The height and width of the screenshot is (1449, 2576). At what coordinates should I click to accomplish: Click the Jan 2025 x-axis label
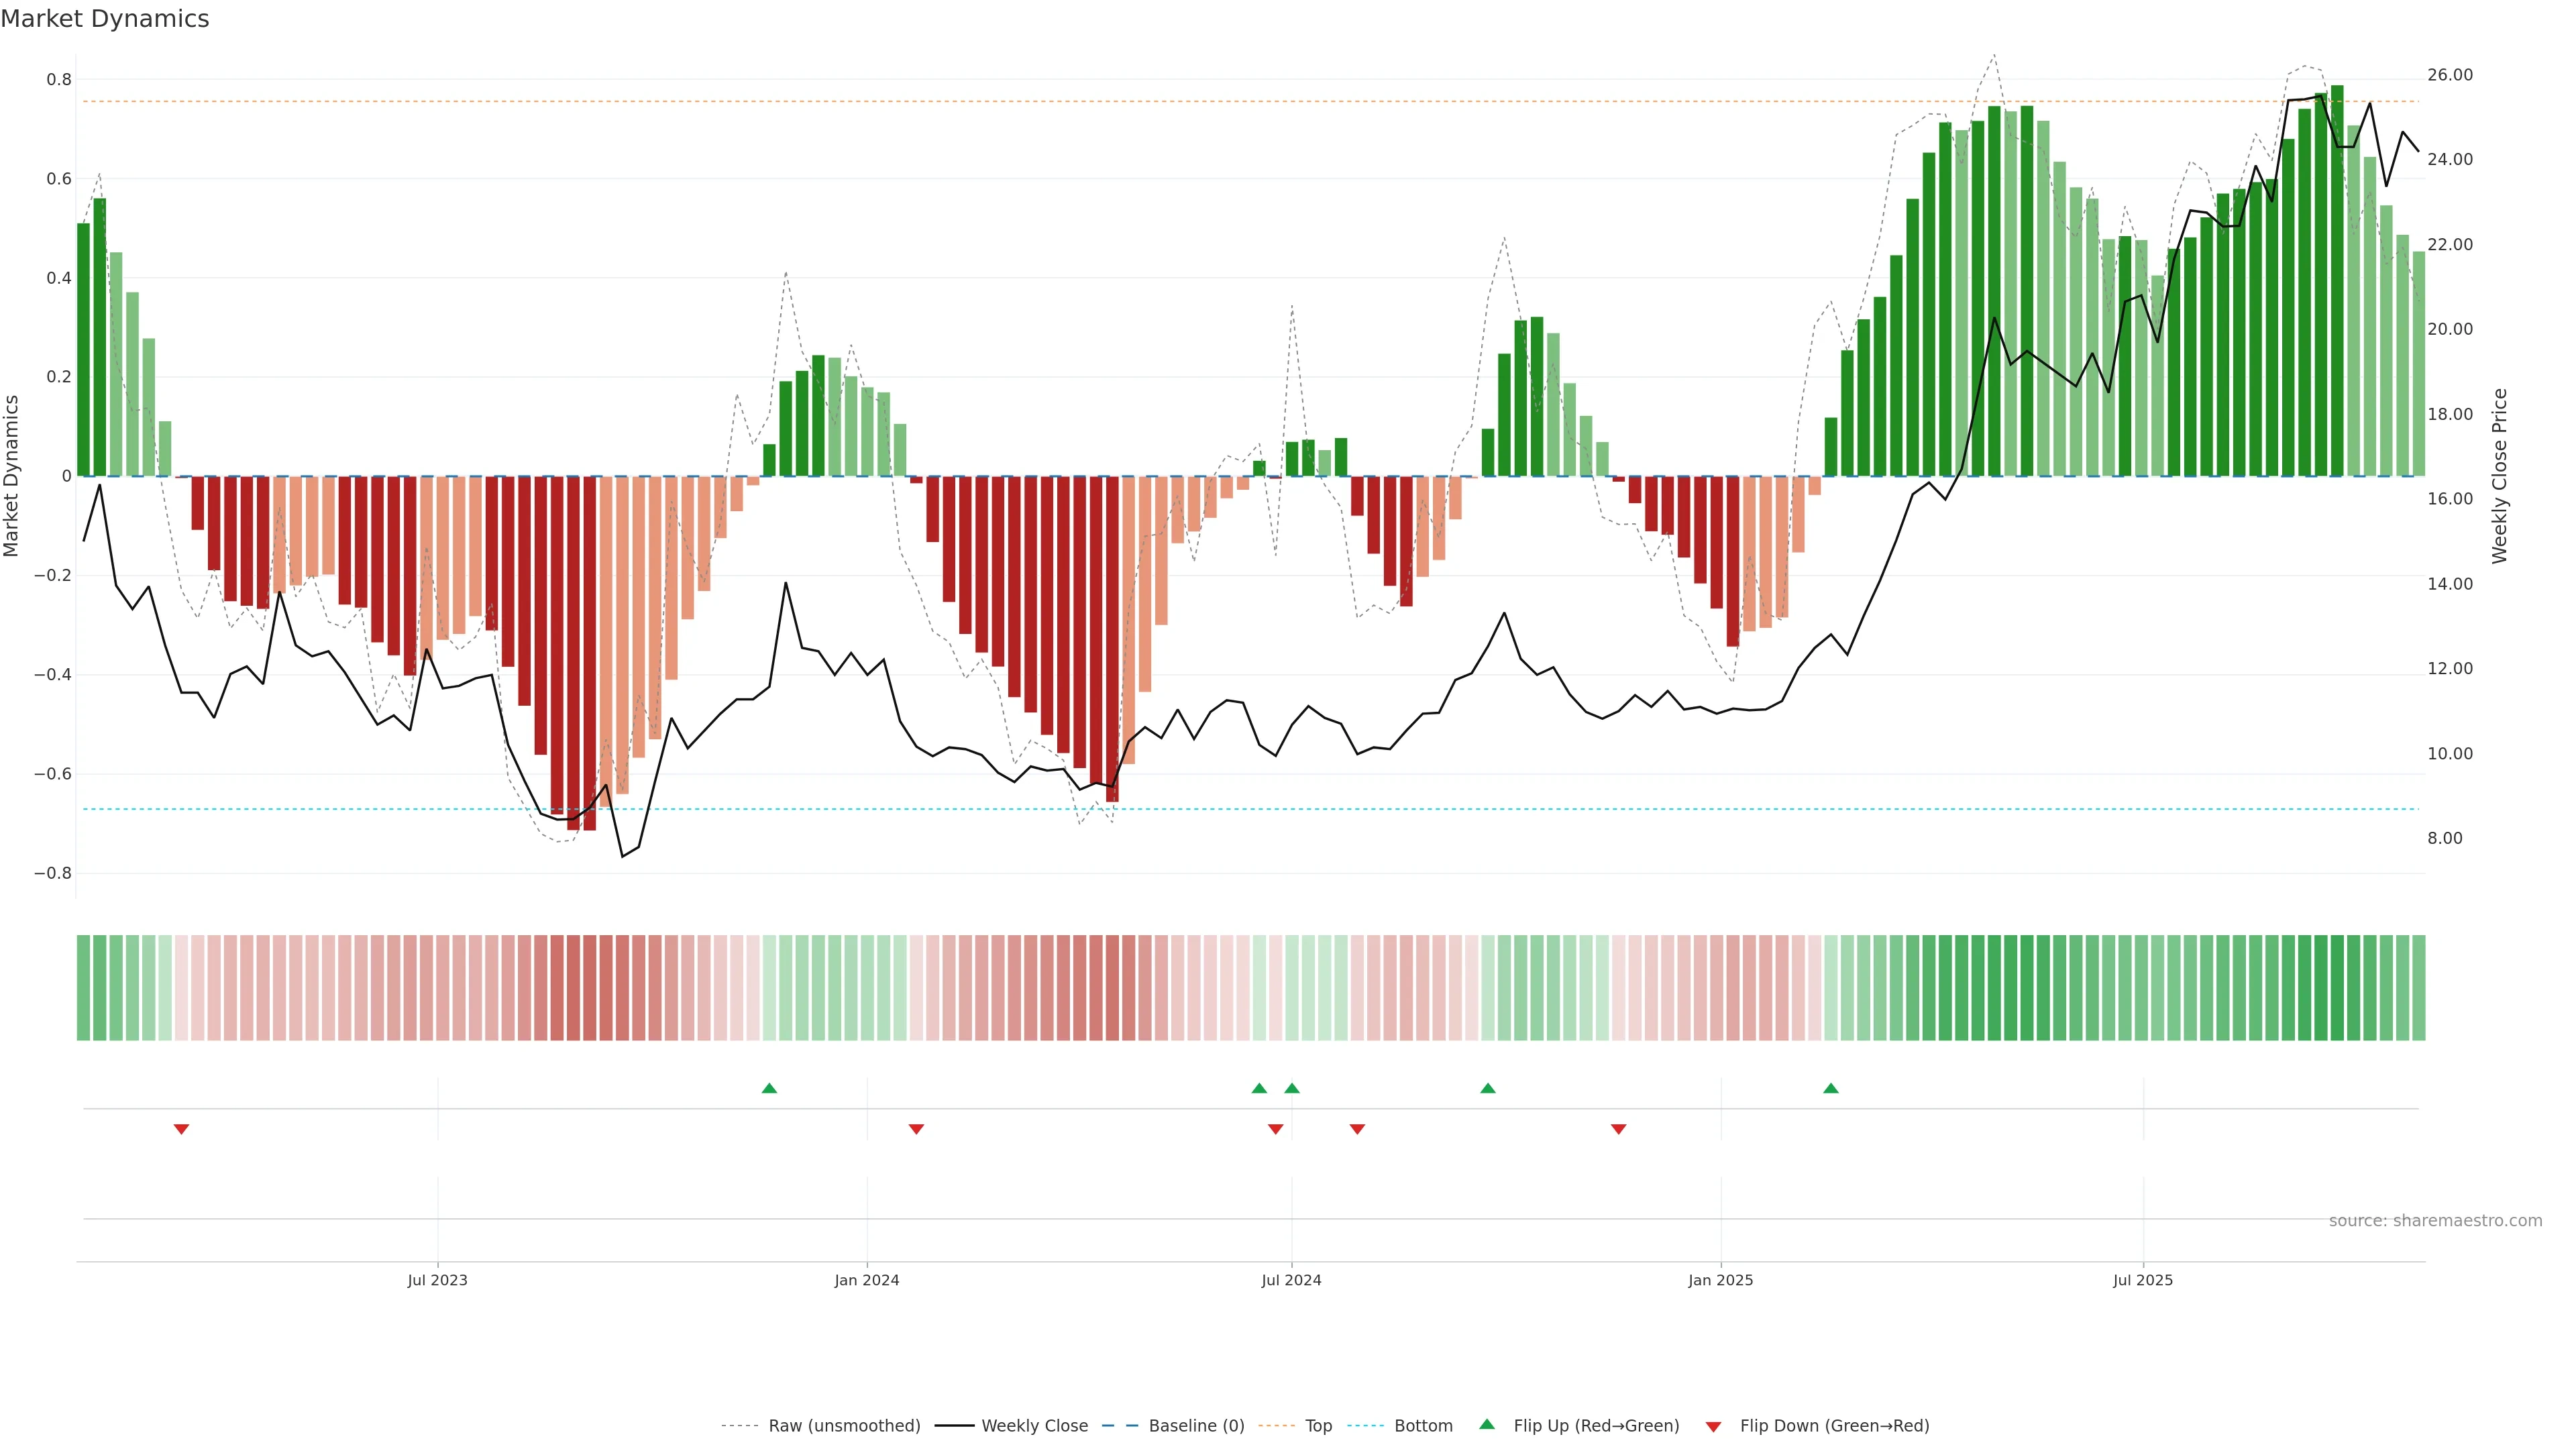pyautogui.click(x=1720, y=1280)
